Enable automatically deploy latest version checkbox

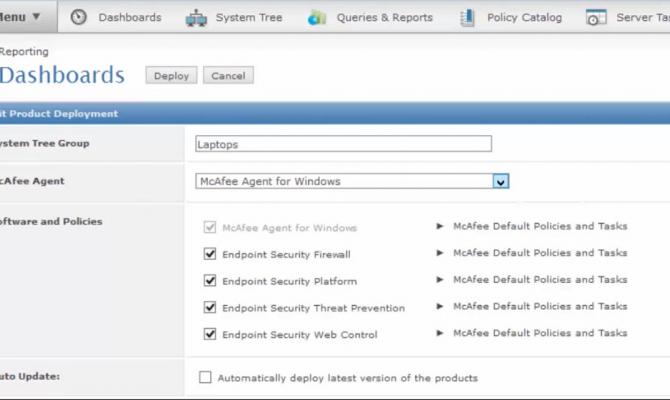click(206, 378)
